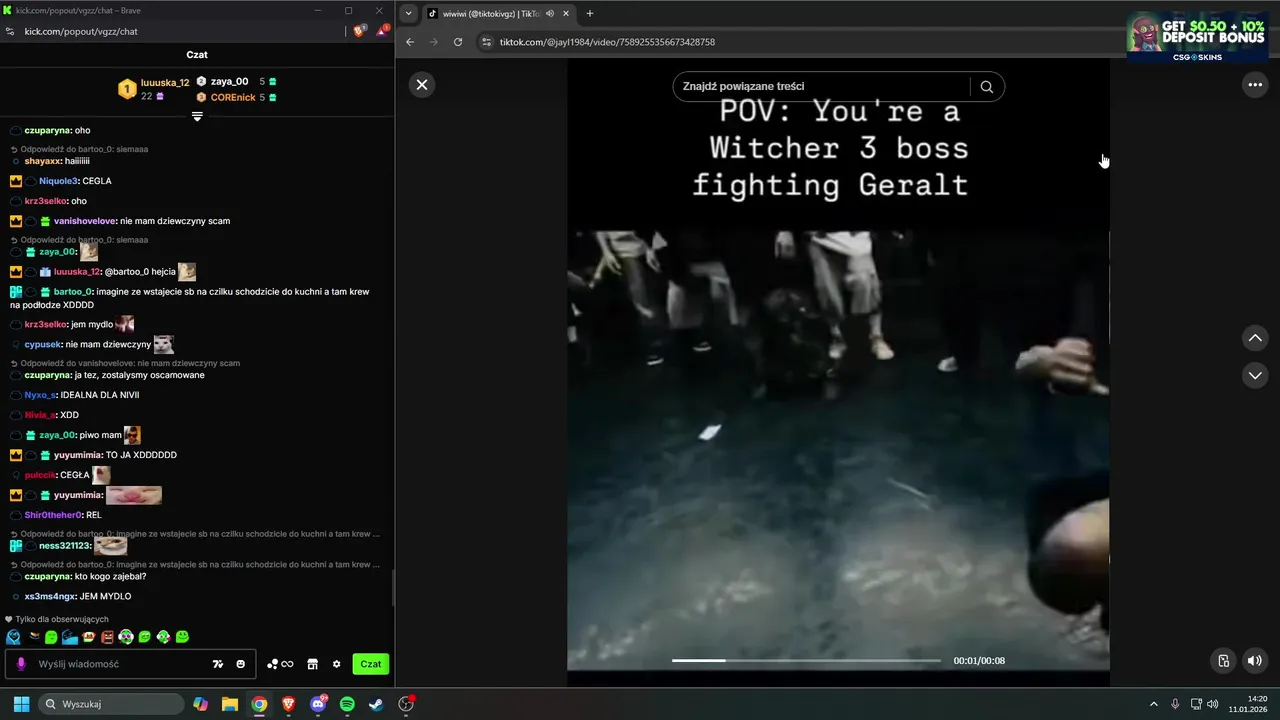Click the chat message 'kto kogo zajebal?'
1280x720 pixels.
point(110,576)
